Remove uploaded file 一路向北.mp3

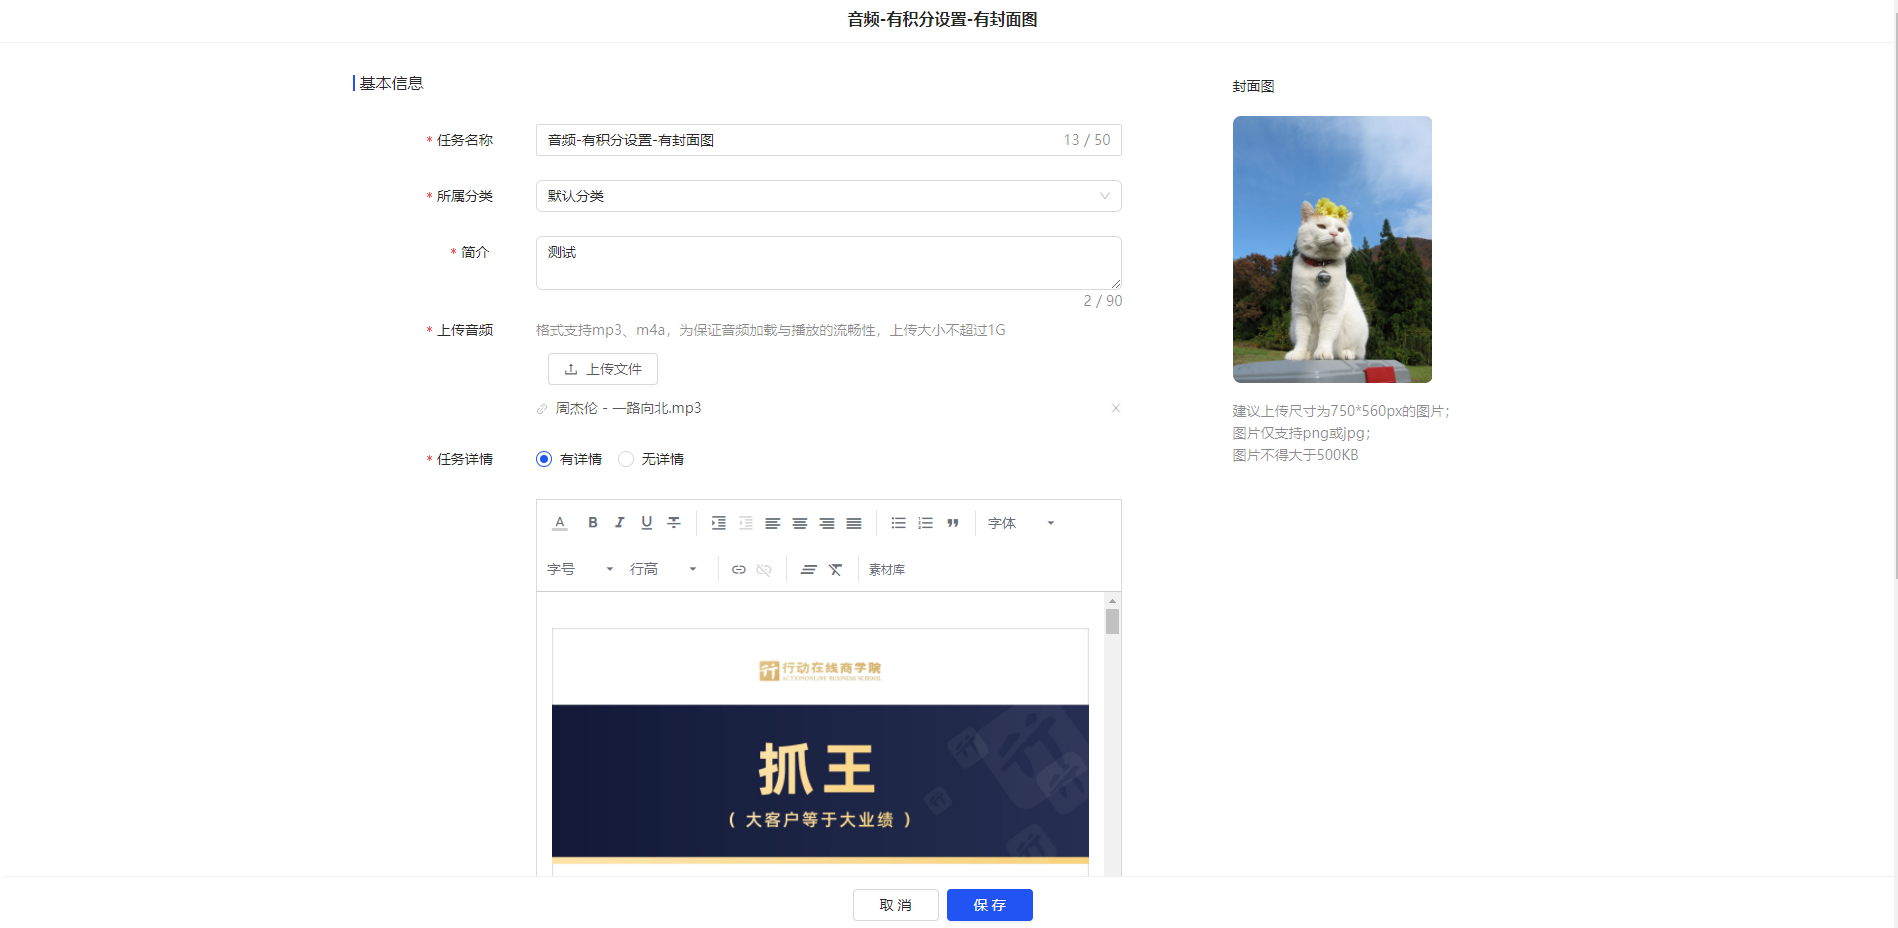click(1116, 408)
